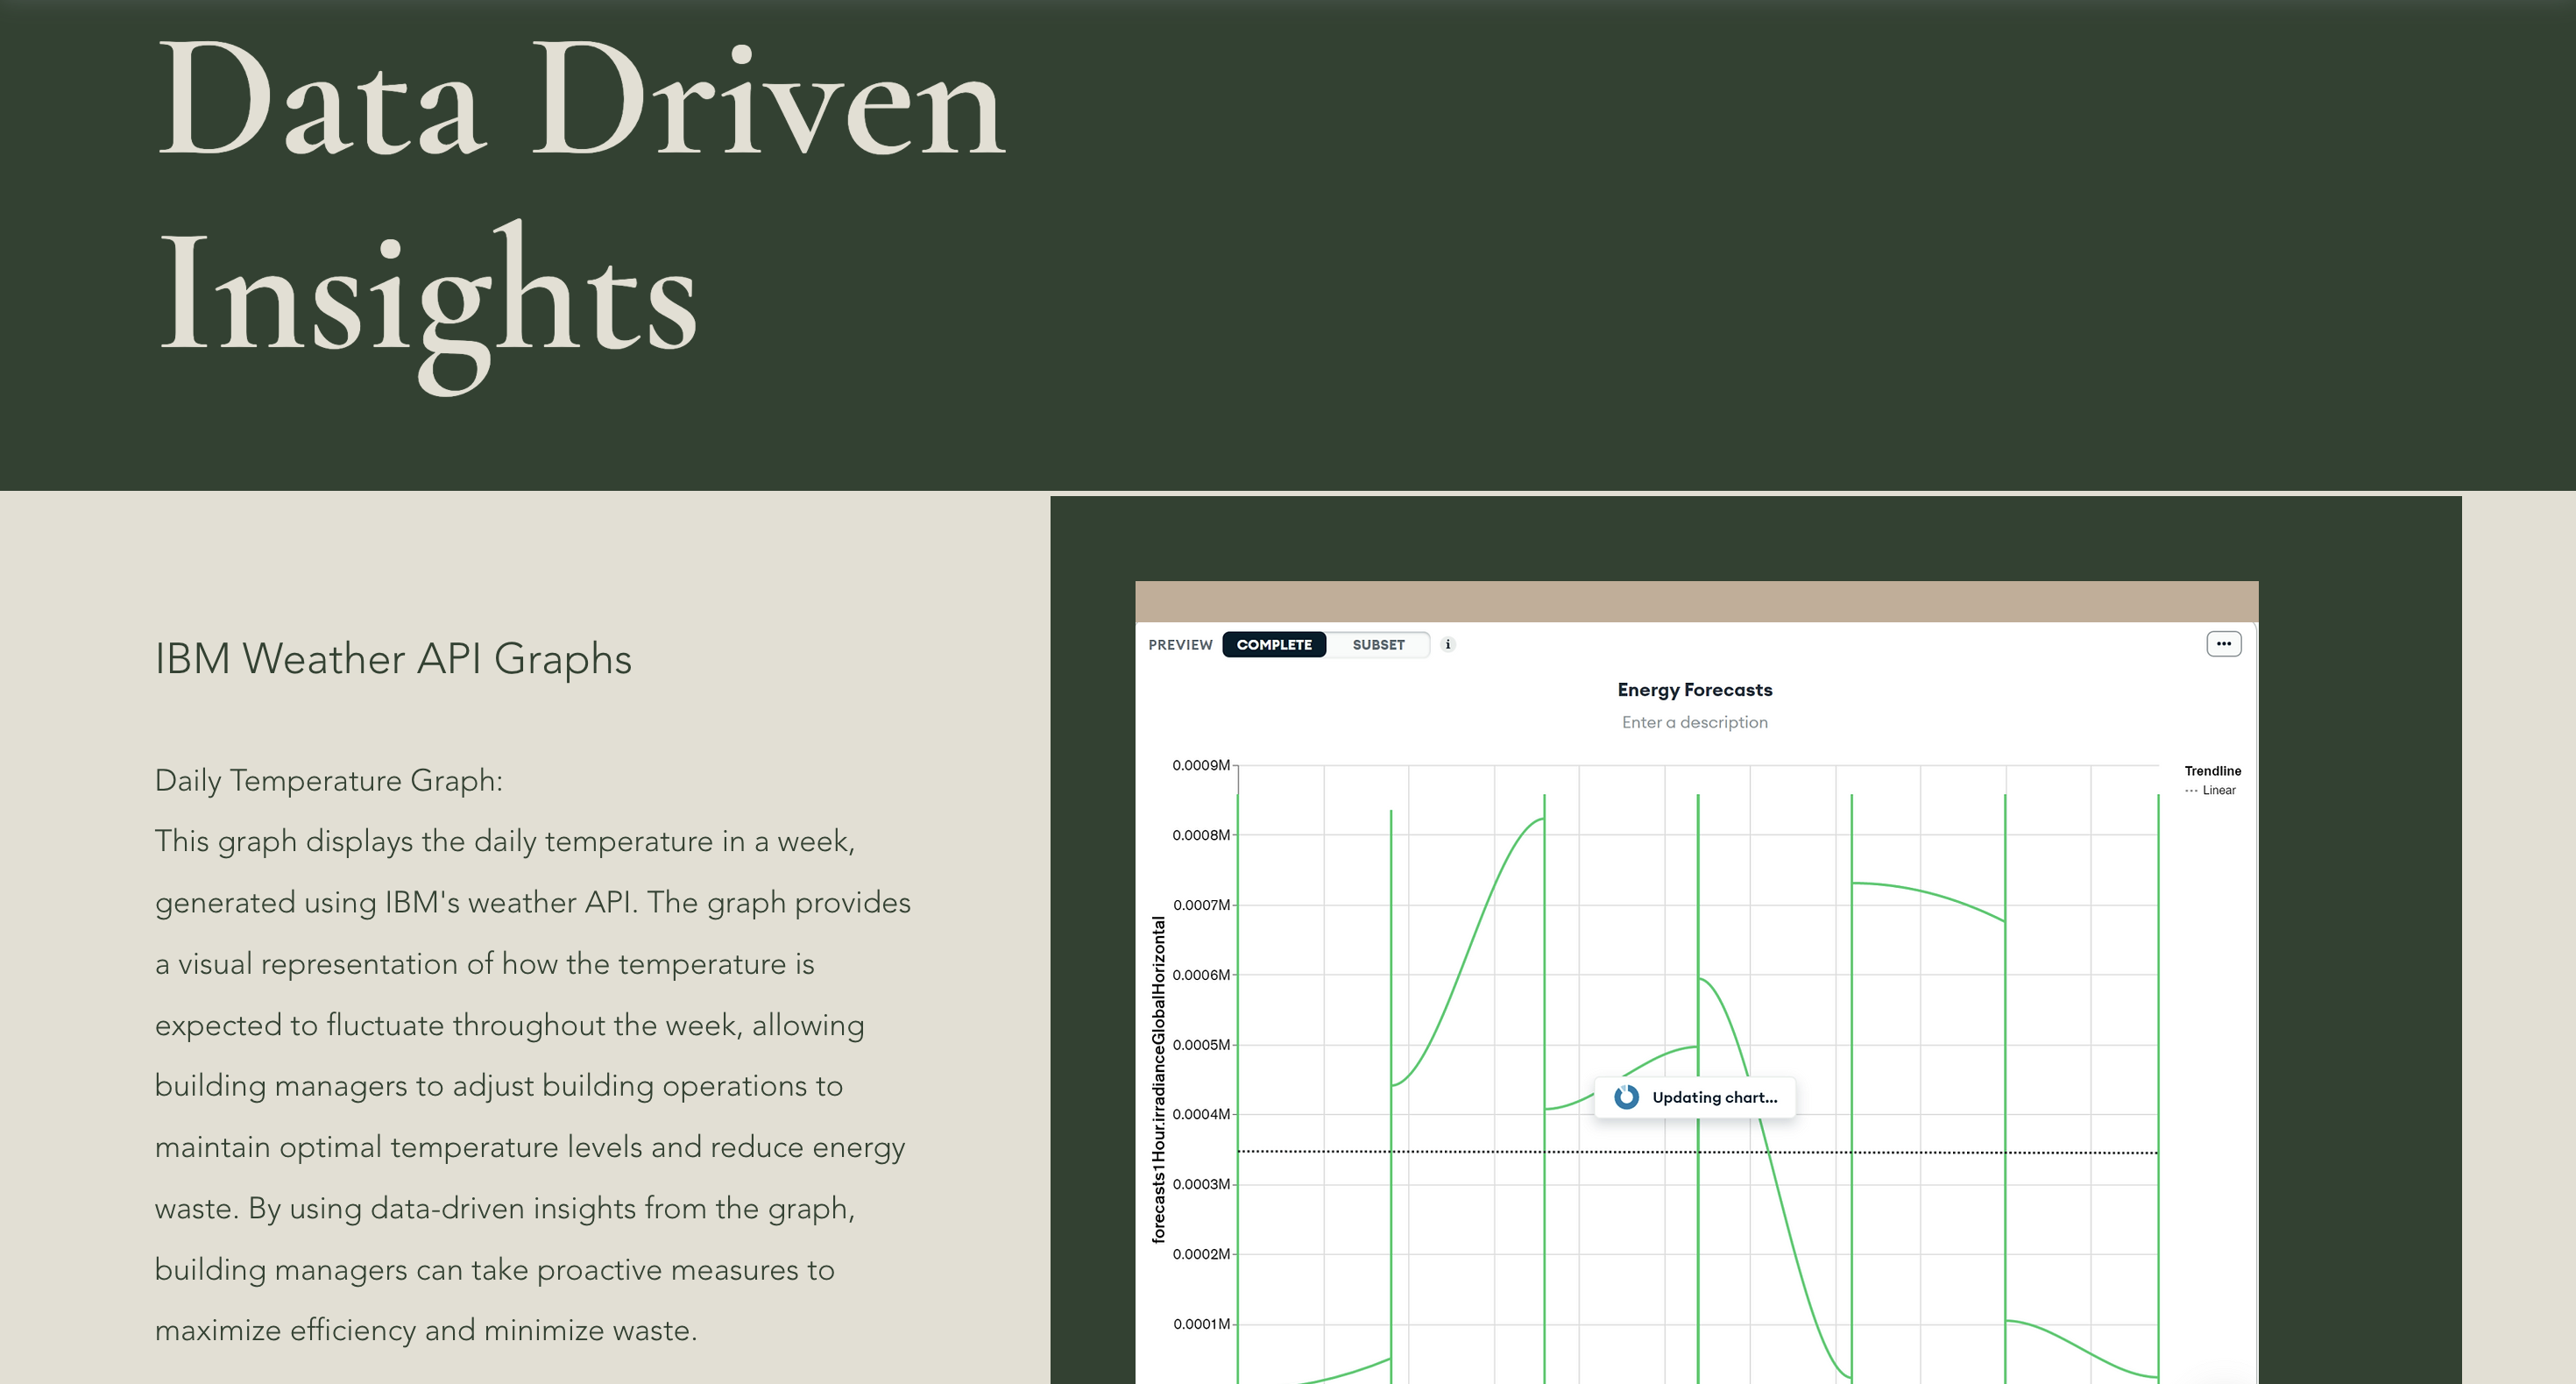
Task: Click the IBM Weather API Graphs heading
Action: point(393,659)
